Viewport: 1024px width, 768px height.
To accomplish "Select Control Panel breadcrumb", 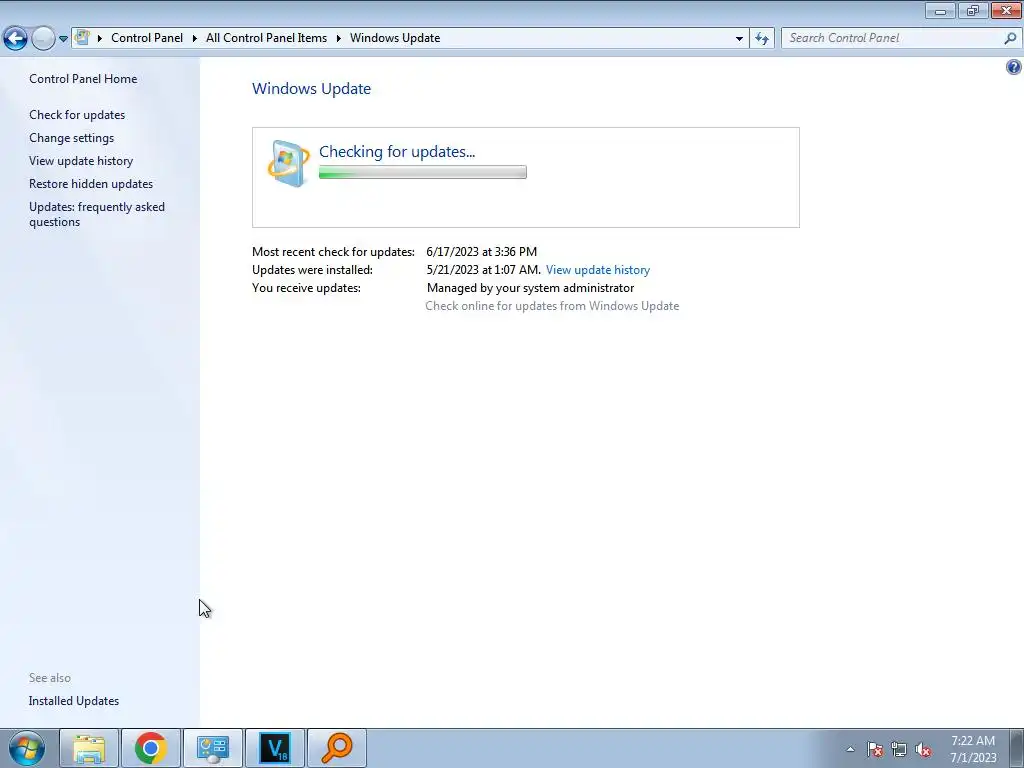I will pos(147,38).
